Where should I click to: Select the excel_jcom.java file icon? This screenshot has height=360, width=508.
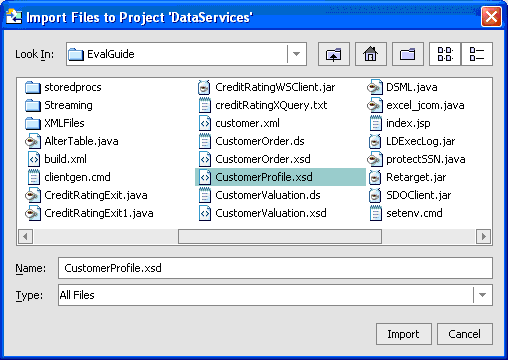click(x=375, y=105)
